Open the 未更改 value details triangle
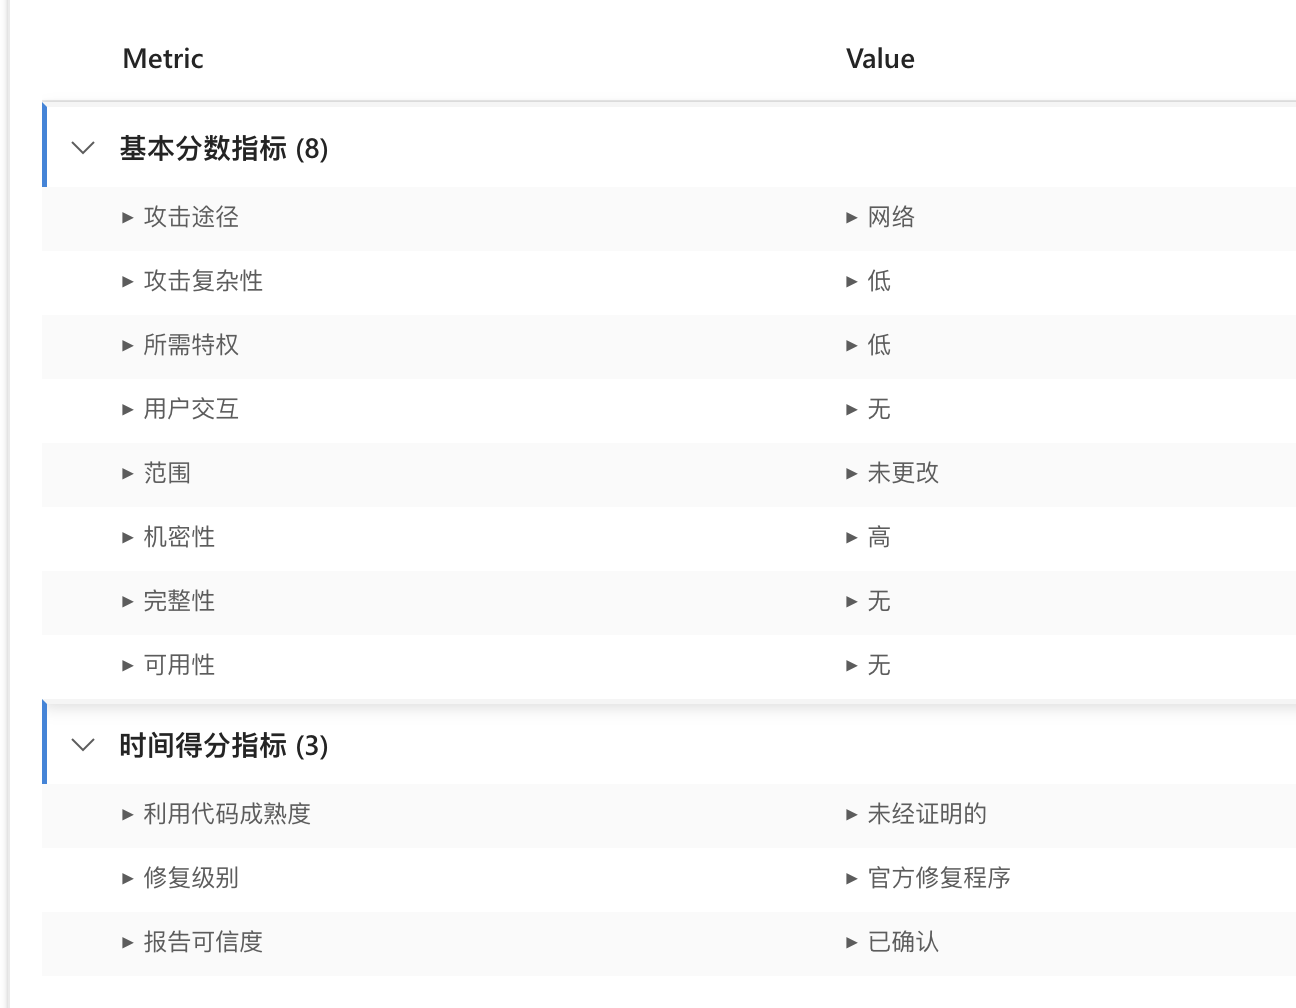1296x1008 pixels. (x=851, y=473)
